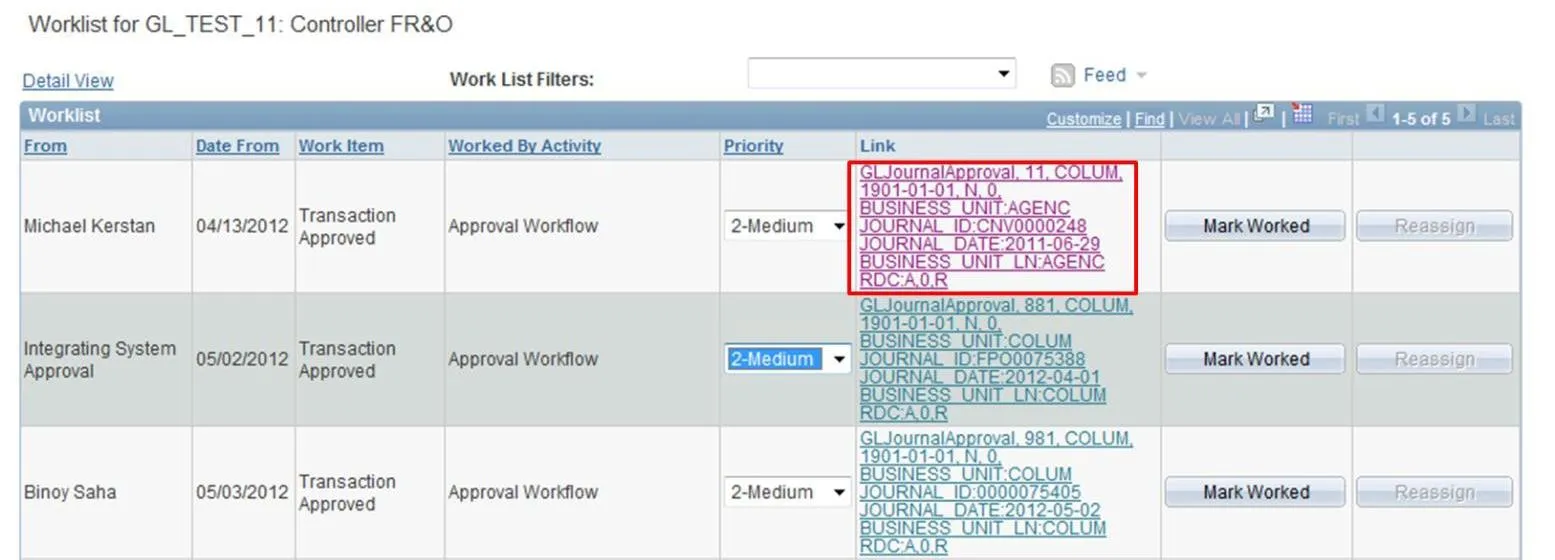1555x560 pixels.
Task: Open the Feed dropdown arrow
Action: 1141,76
